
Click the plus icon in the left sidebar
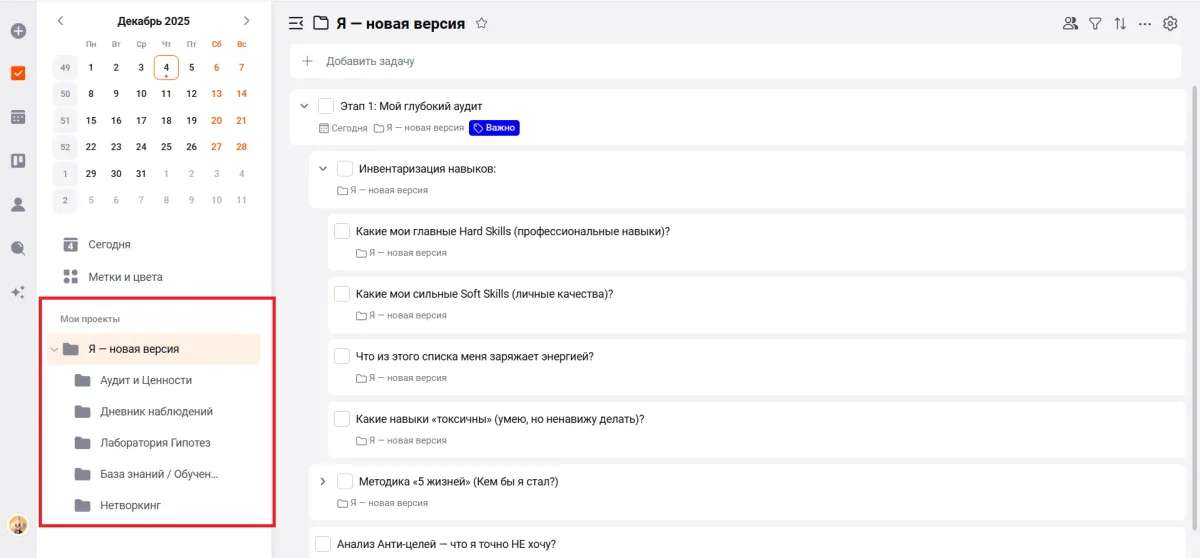point(18,31)
